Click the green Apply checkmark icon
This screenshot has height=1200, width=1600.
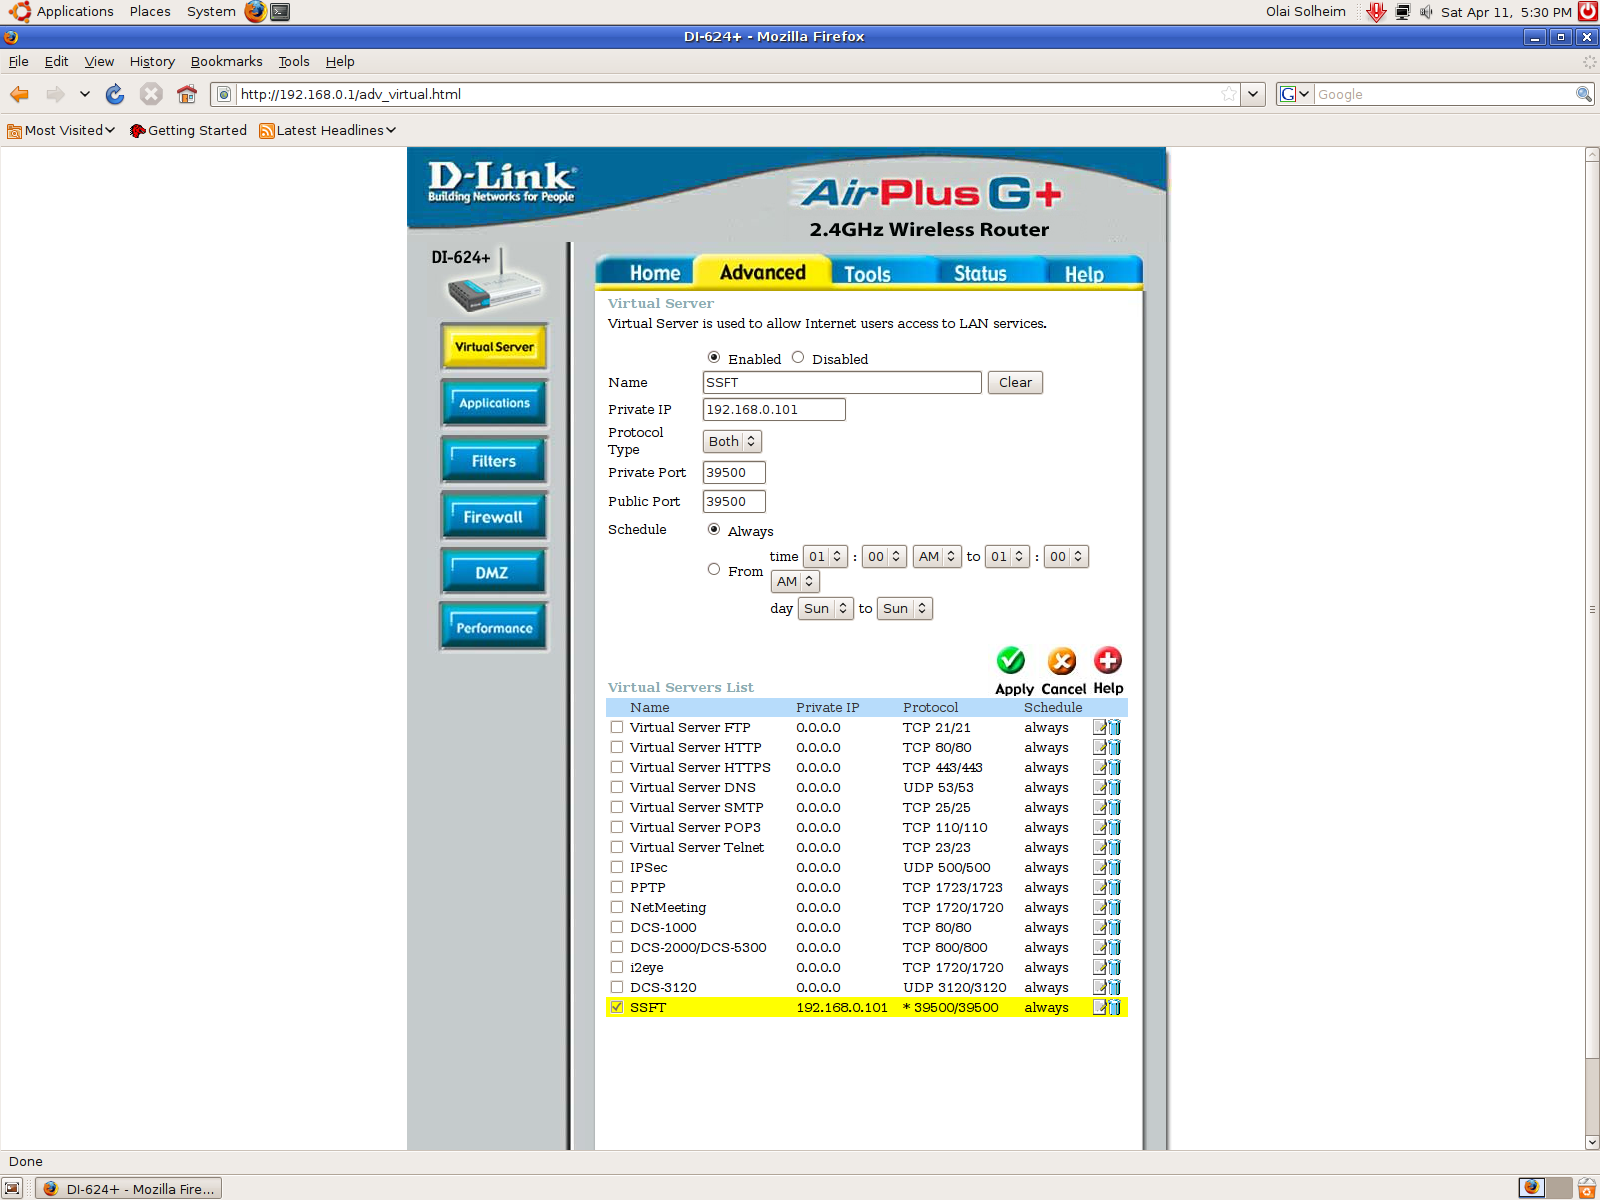coord(1011,661)
